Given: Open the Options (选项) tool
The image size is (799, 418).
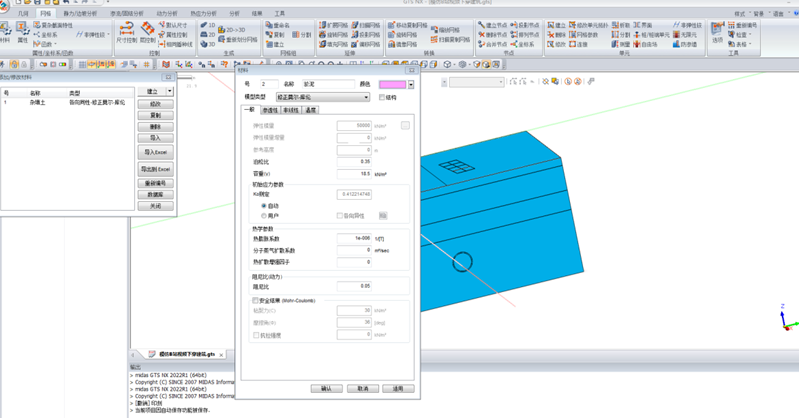Looking at the screenshot, I should (717, 32).
